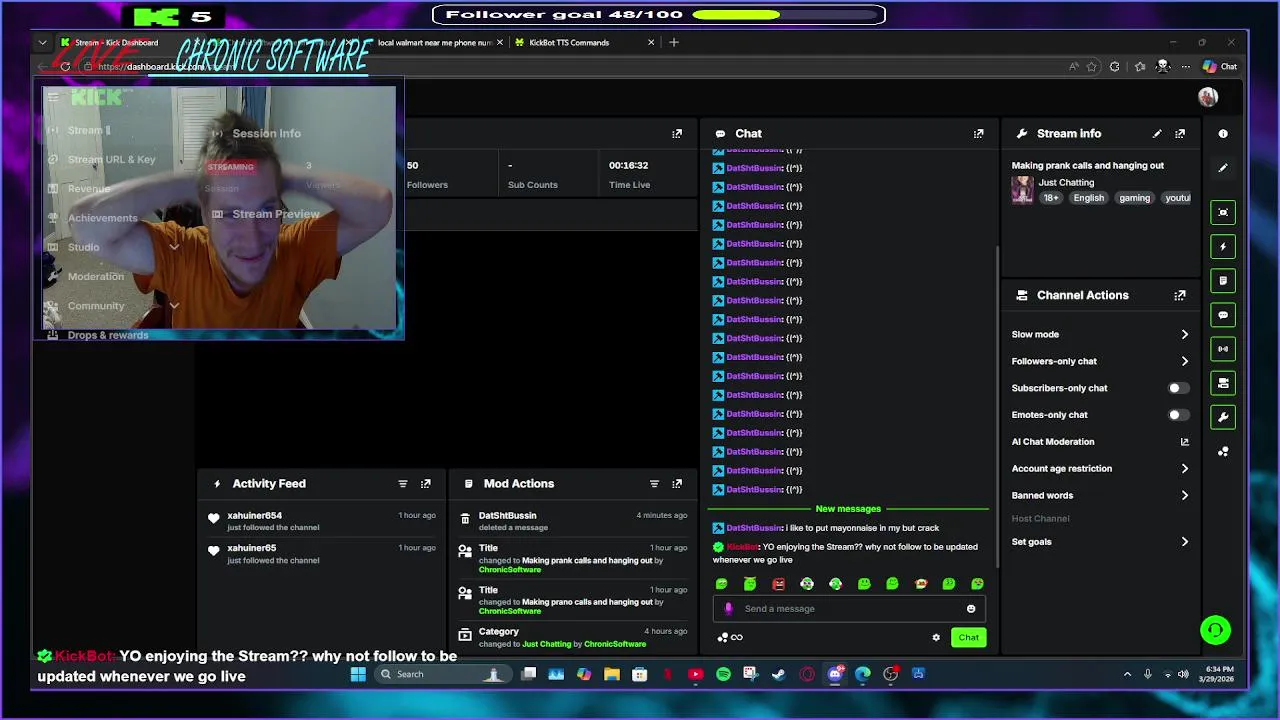Expand the Studio sidebar section

pyautogui.click(x=174, y=248)
